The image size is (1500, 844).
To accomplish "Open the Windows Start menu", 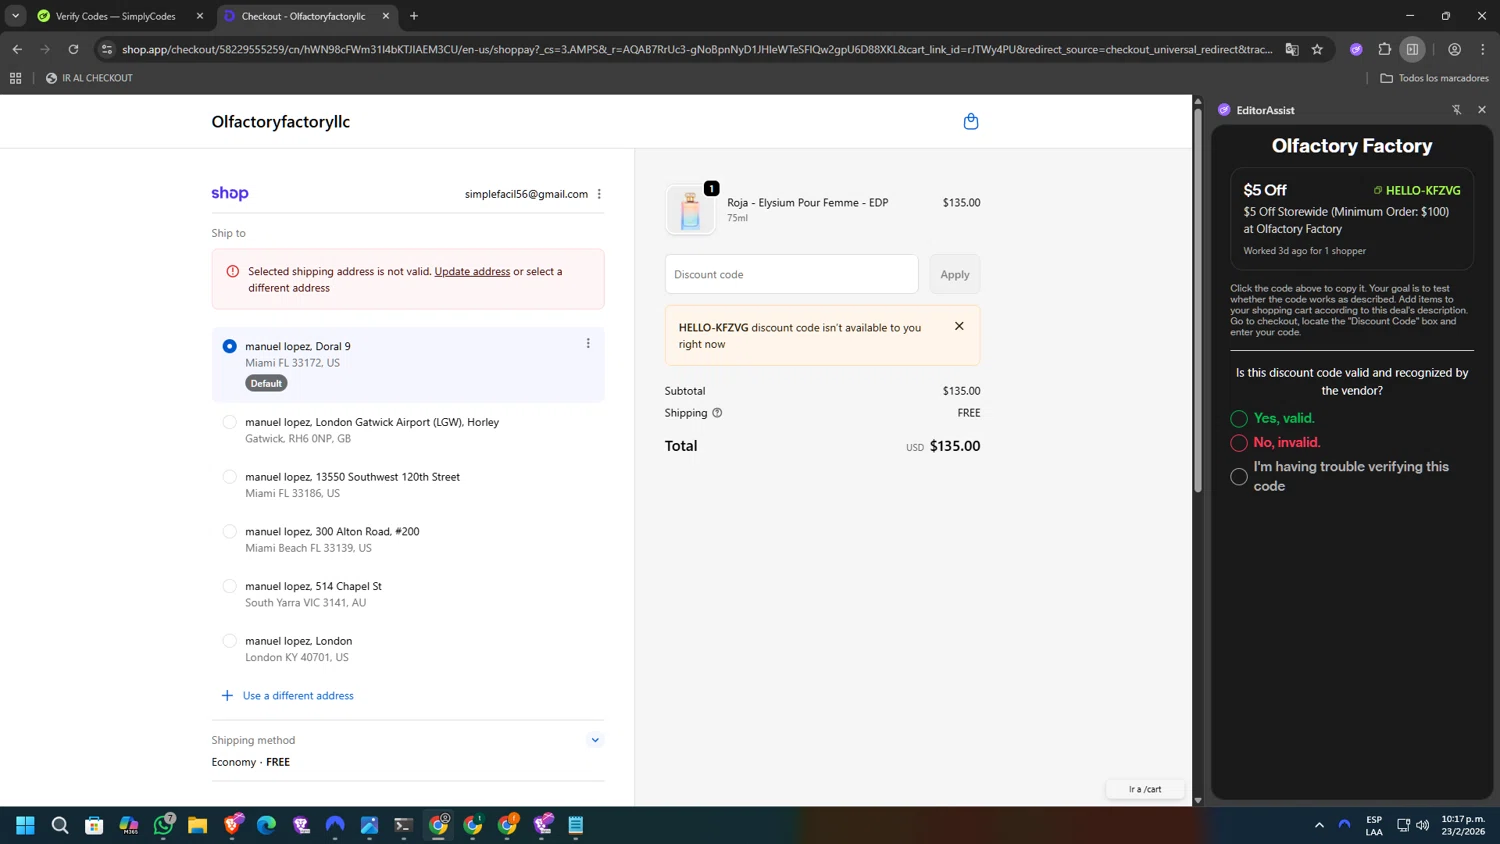I will (x=25, y=825).
